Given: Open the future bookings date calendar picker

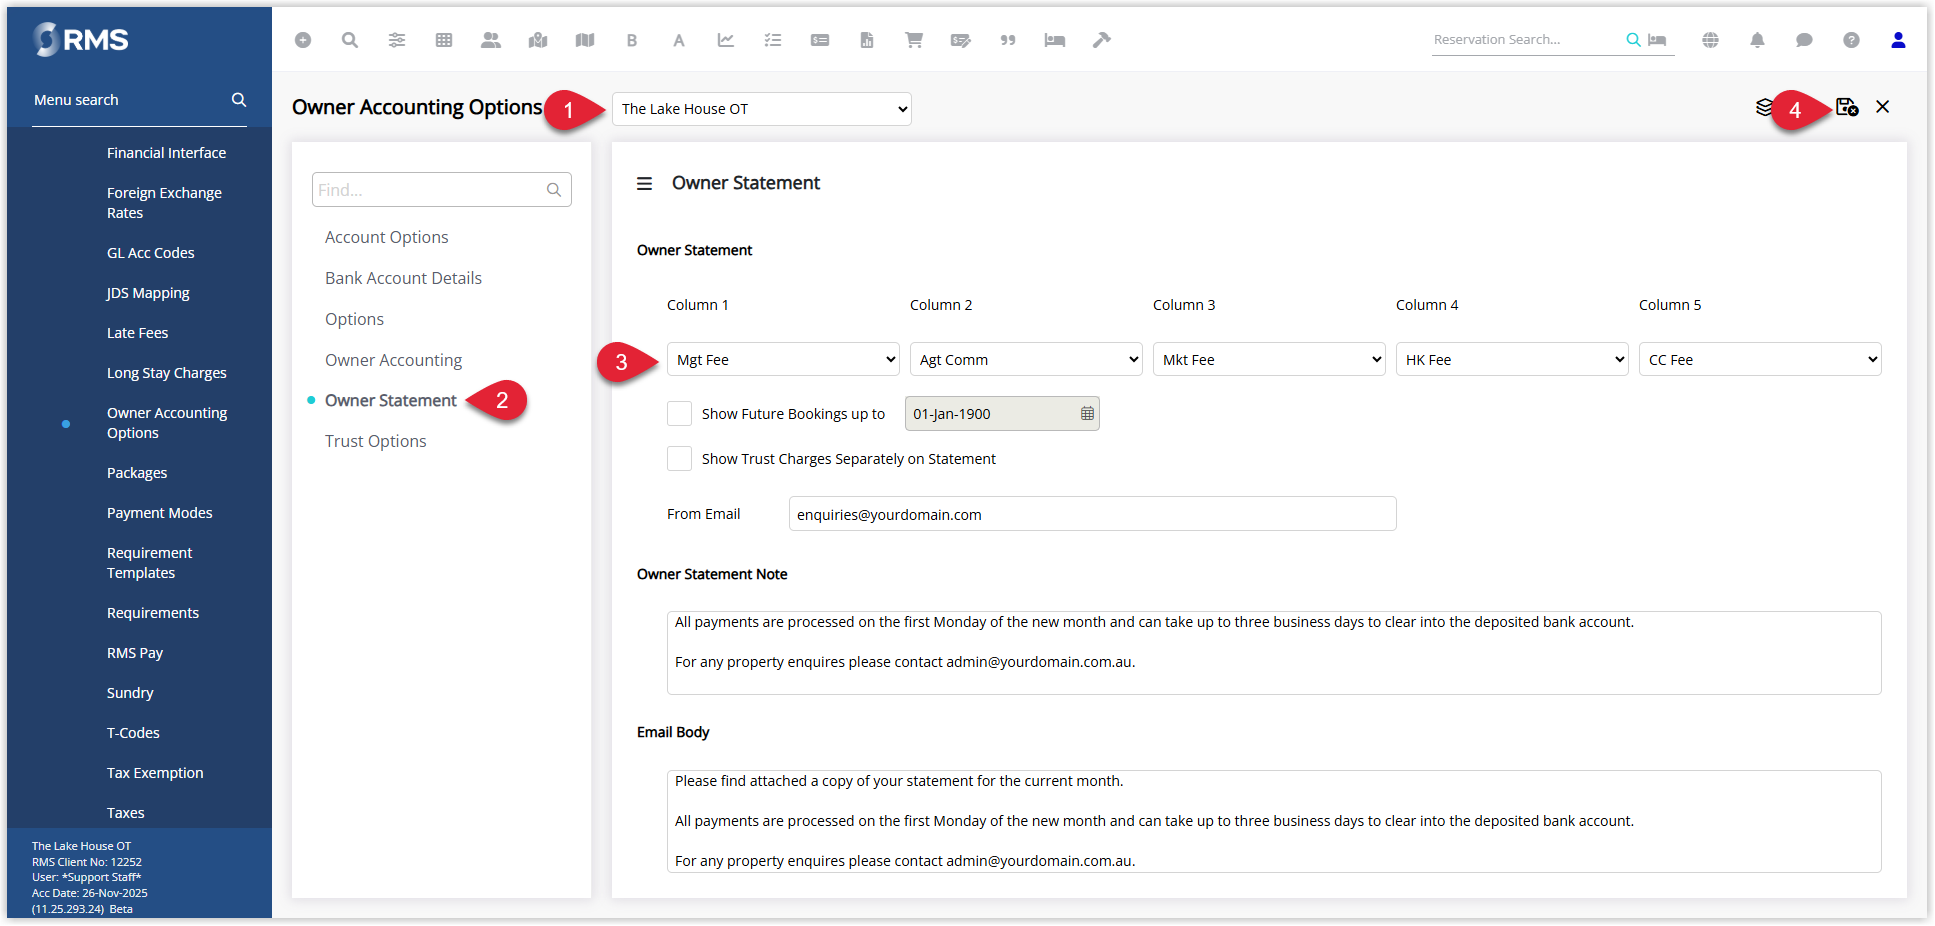Looking at the screenshot, I should 1087,414.
